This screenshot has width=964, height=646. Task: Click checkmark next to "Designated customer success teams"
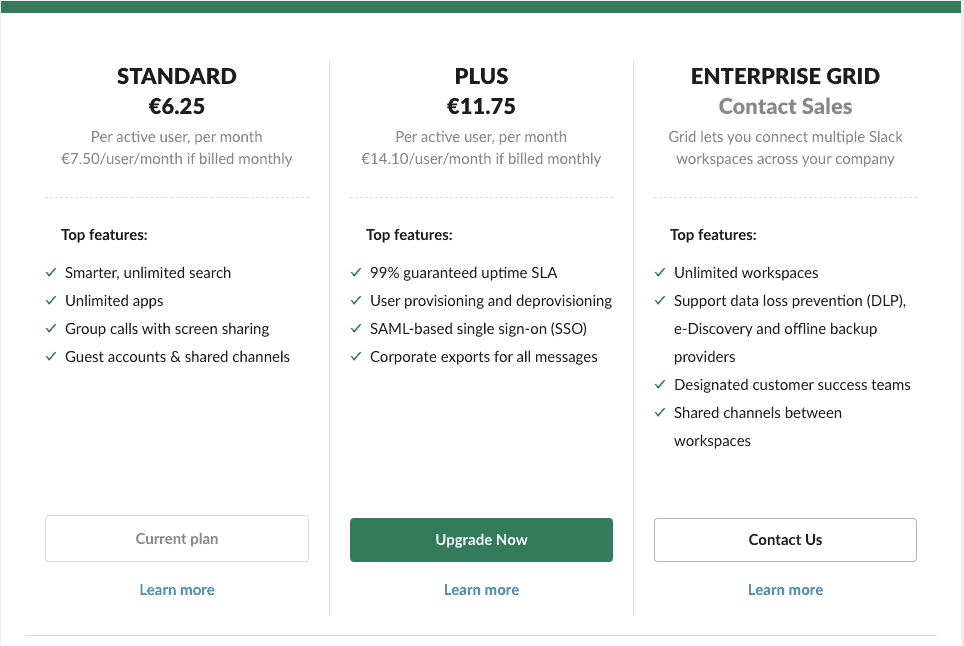(x=659, y=384)
